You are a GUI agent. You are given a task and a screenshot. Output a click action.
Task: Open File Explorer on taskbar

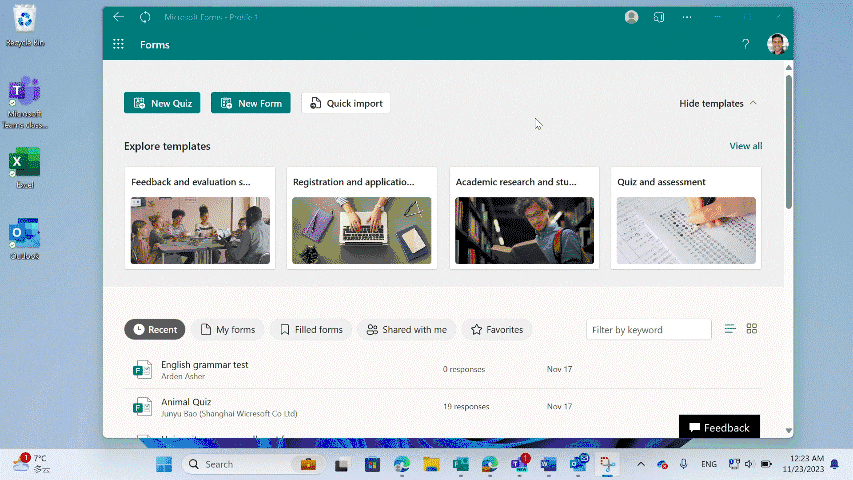pos(431,465)
